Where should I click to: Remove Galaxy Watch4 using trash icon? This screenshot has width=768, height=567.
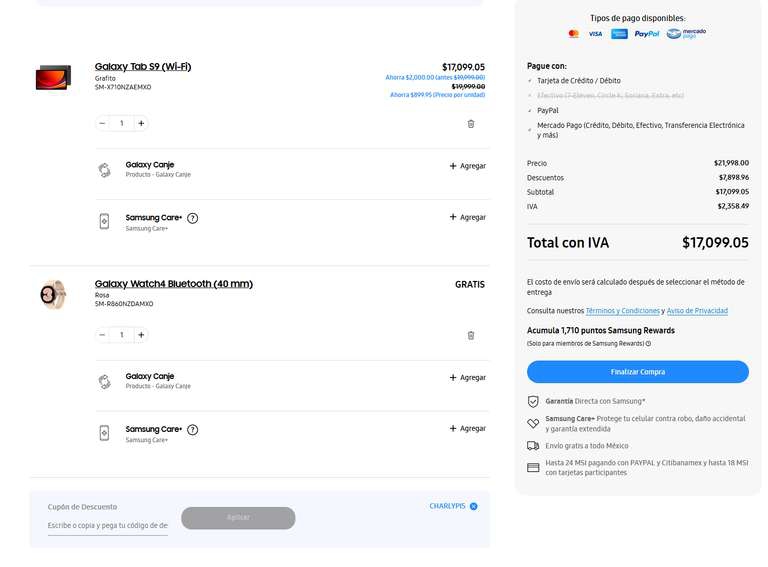pos(471,335)
